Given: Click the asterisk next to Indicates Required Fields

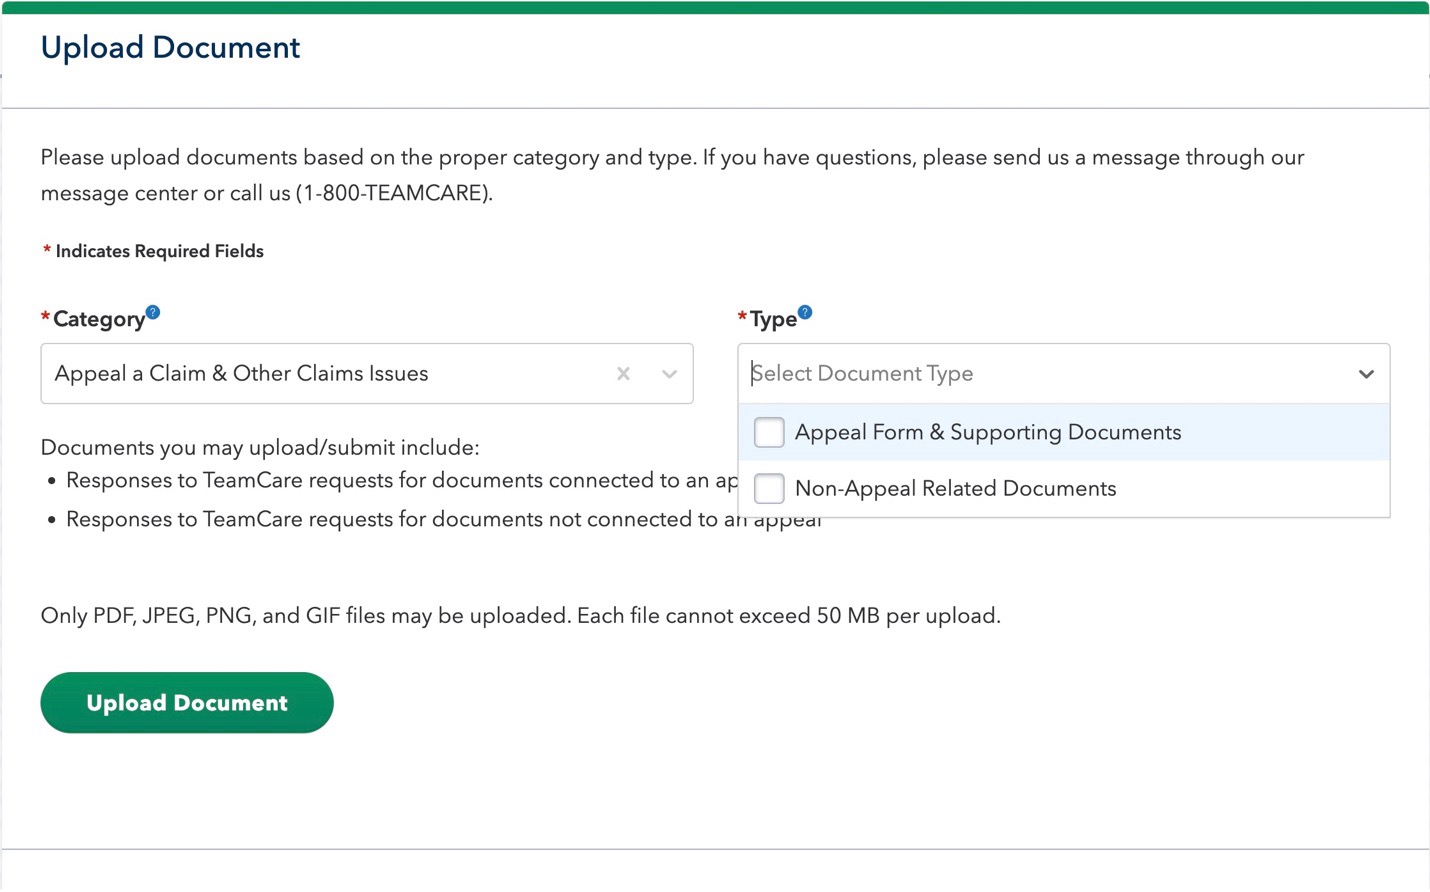Looking at the screenshot, I should [x=46, y=250].
